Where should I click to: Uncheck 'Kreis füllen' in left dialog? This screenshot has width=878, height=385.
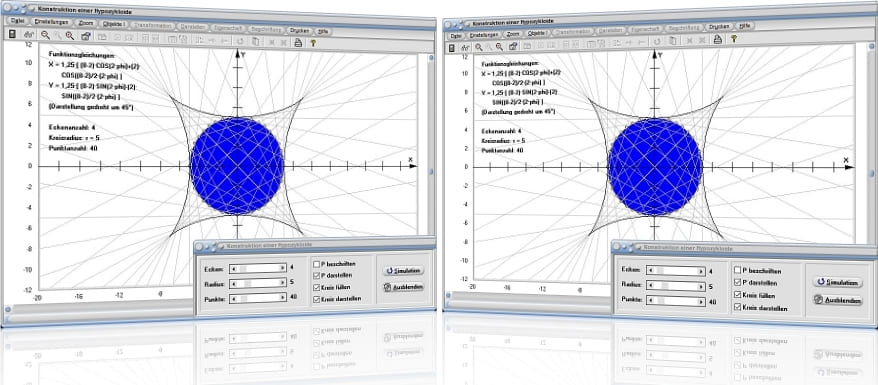click(x=317, y=287)
